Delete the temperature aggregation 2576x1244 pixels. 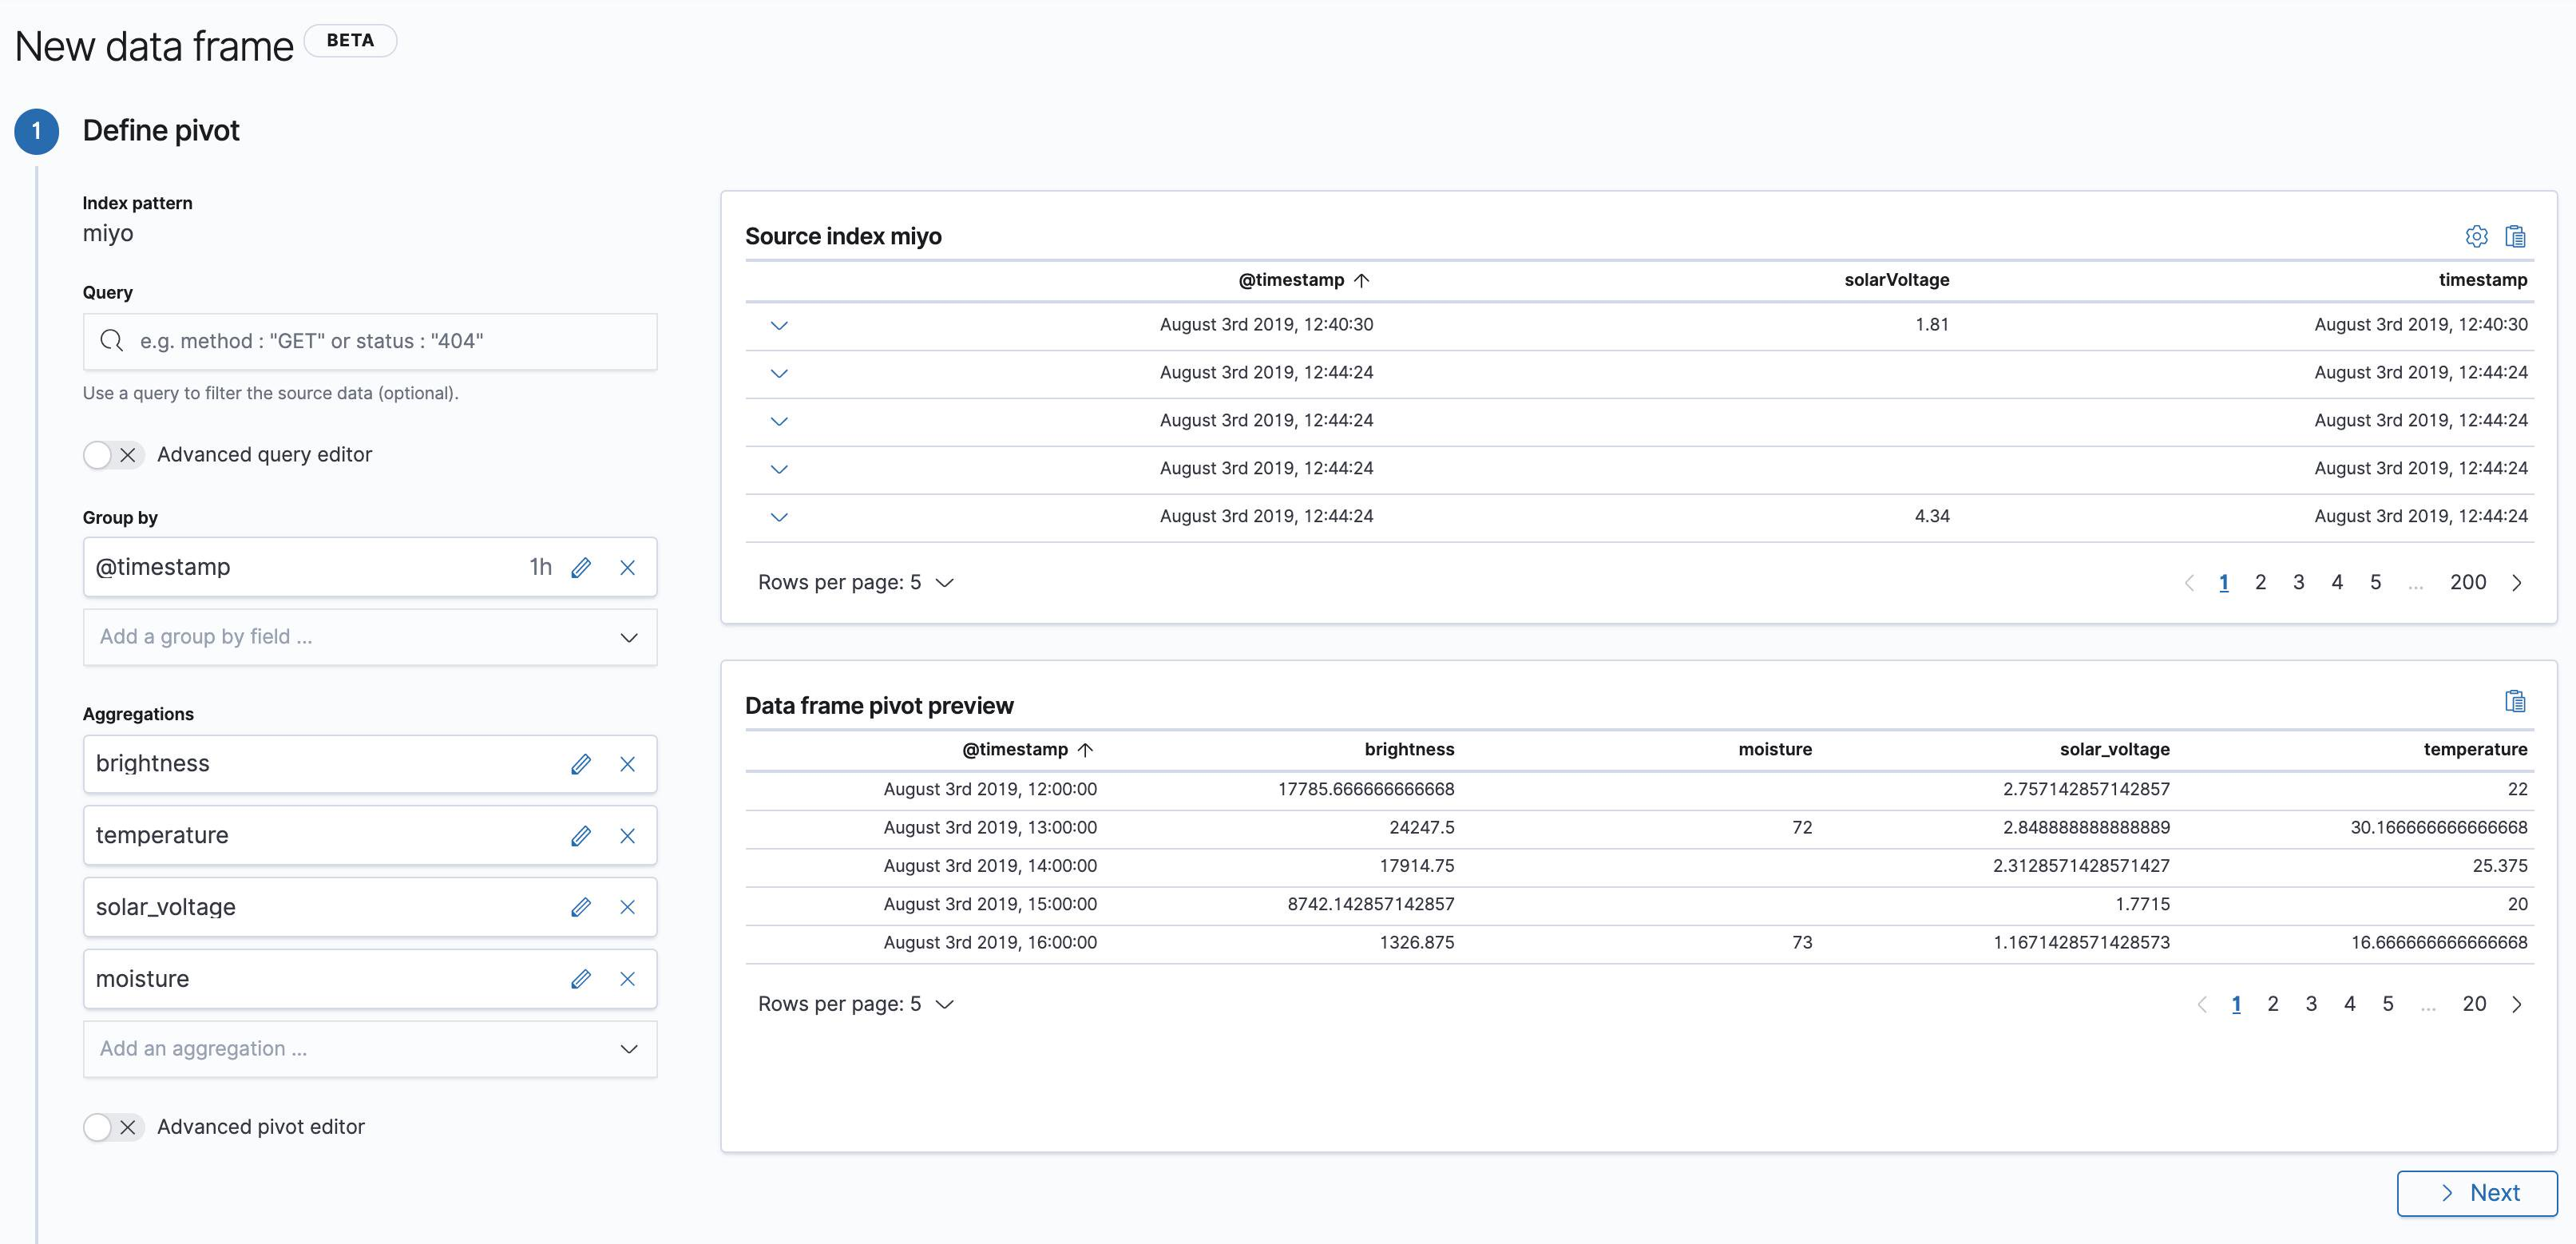(x=627, y=836)
